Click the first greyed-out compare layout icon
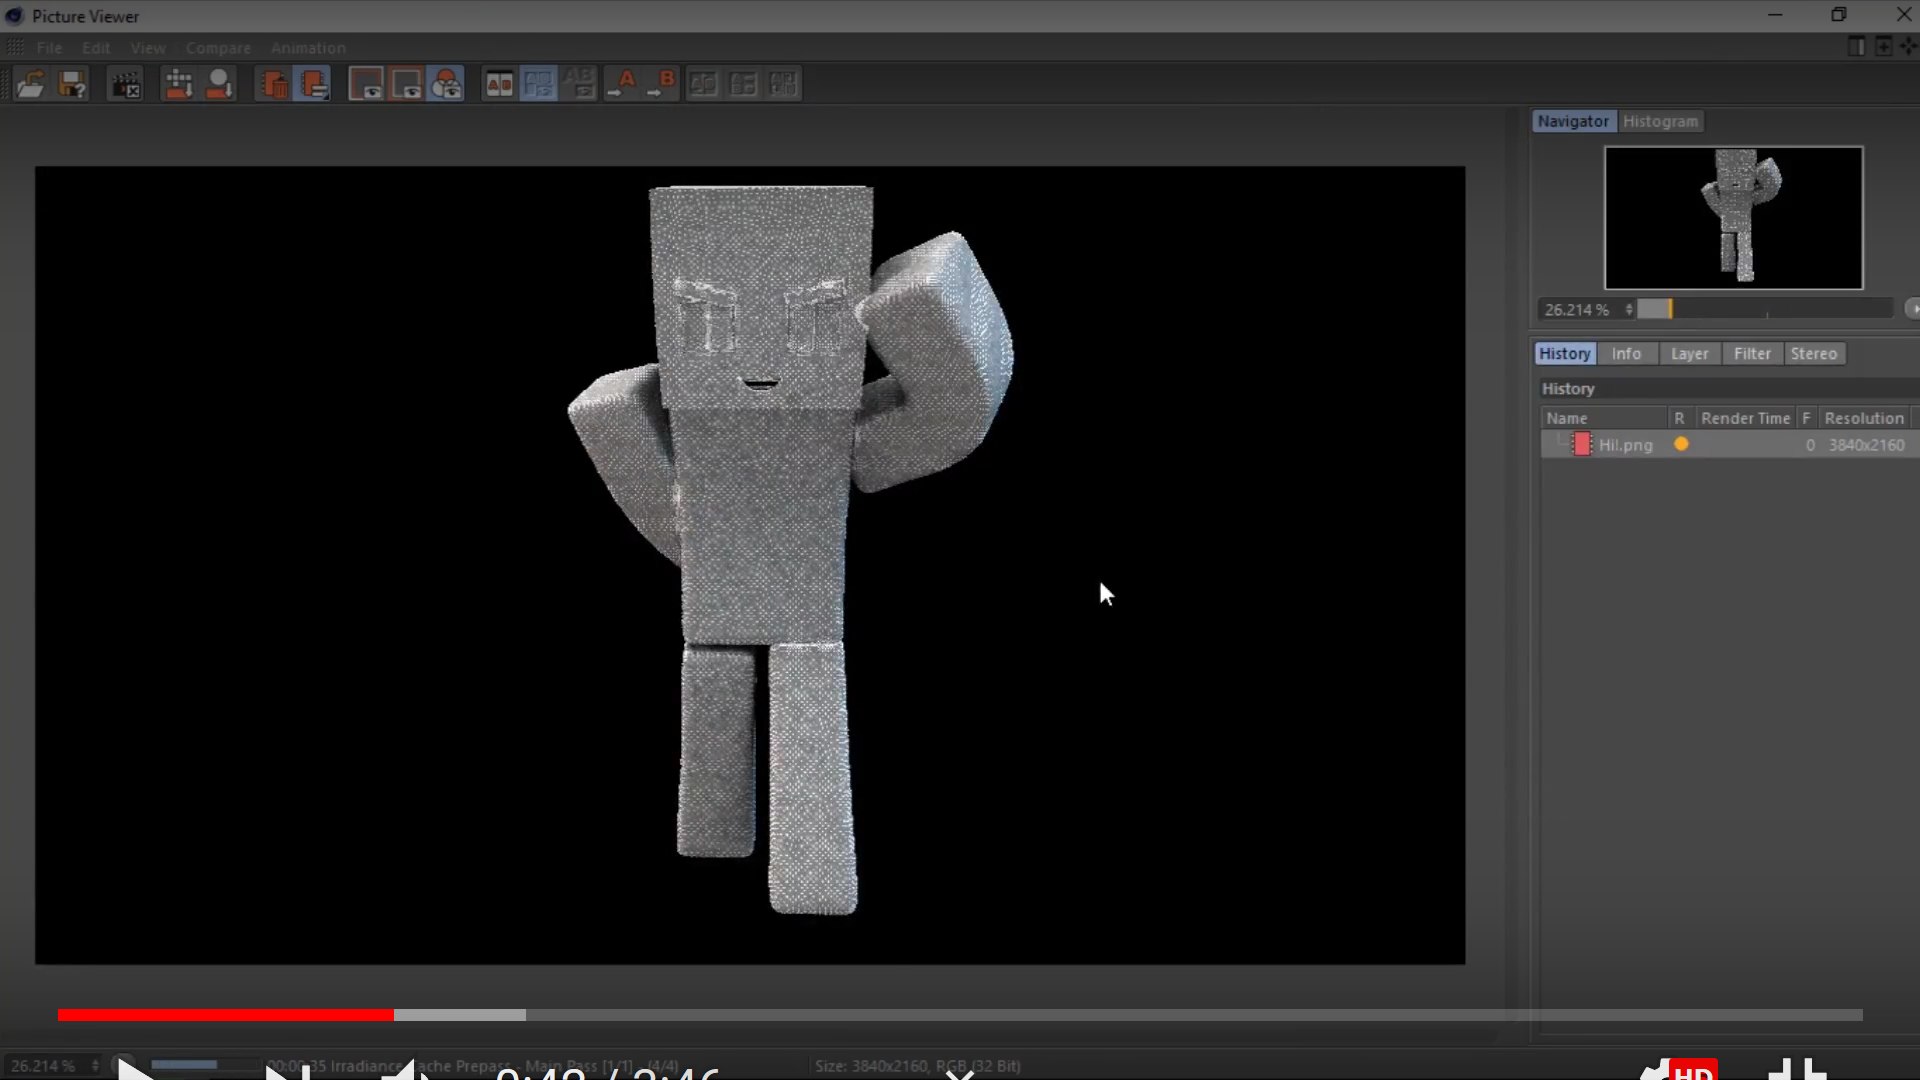 pyautogui.click(x=703, y=84)
